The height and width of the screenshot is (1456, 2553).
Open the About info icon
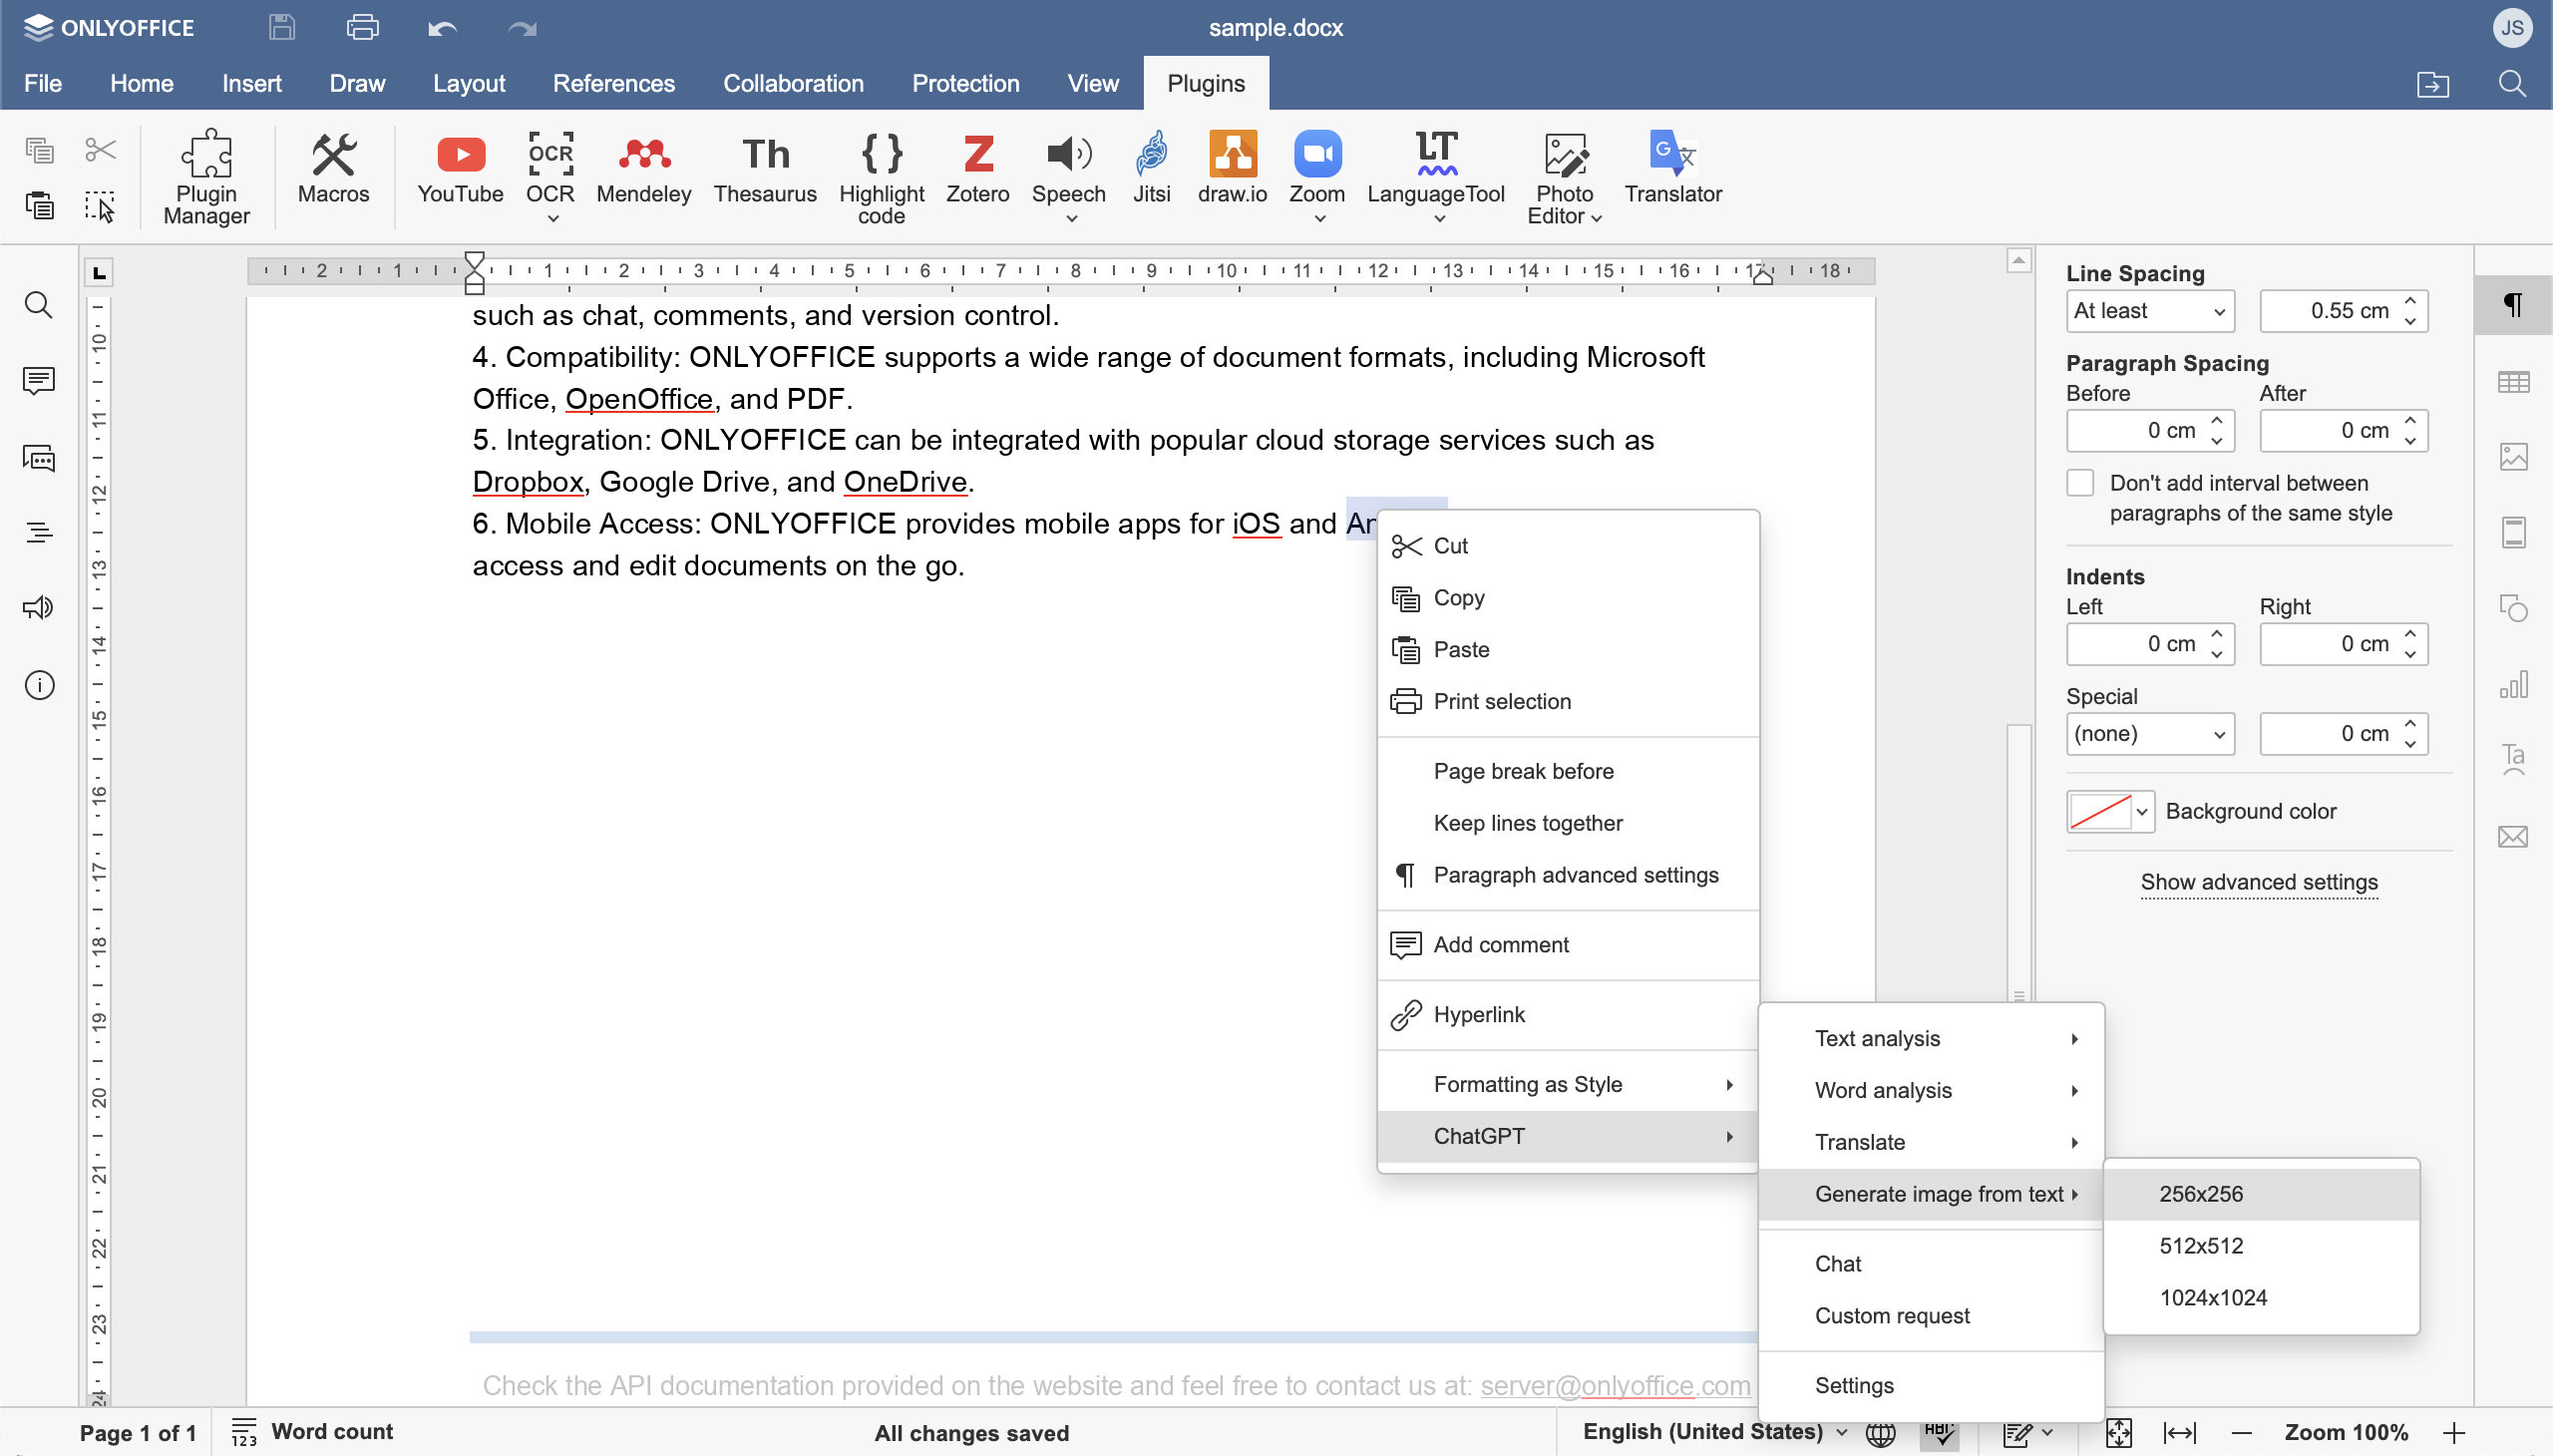(38, 685)
